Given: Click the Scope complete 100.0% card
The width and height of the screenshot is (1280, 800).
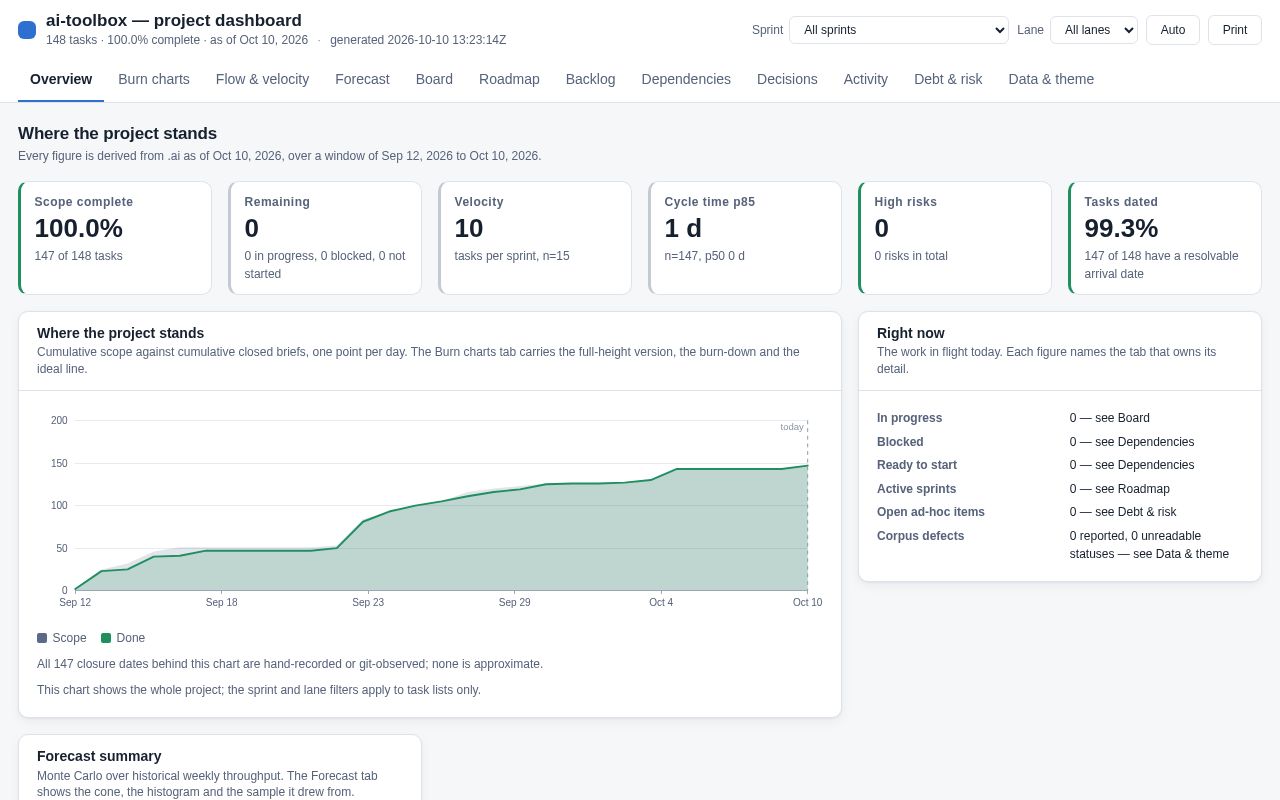Looking at the screenshot, I should [115, 238].
